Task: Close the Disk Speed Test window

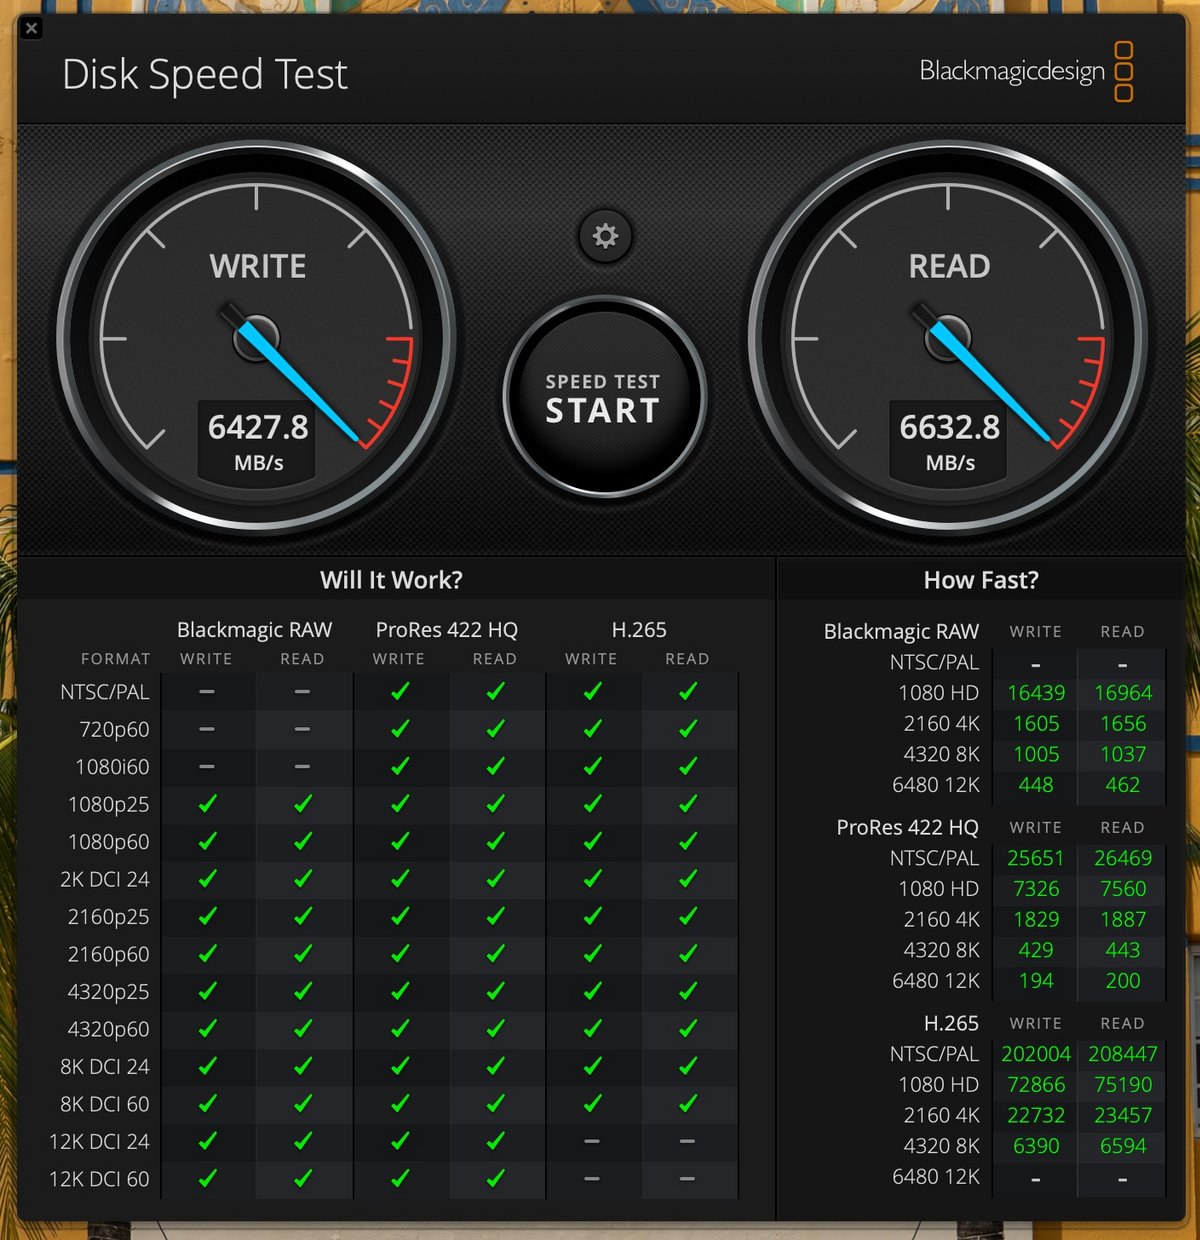Action: (x=31, y=28)
